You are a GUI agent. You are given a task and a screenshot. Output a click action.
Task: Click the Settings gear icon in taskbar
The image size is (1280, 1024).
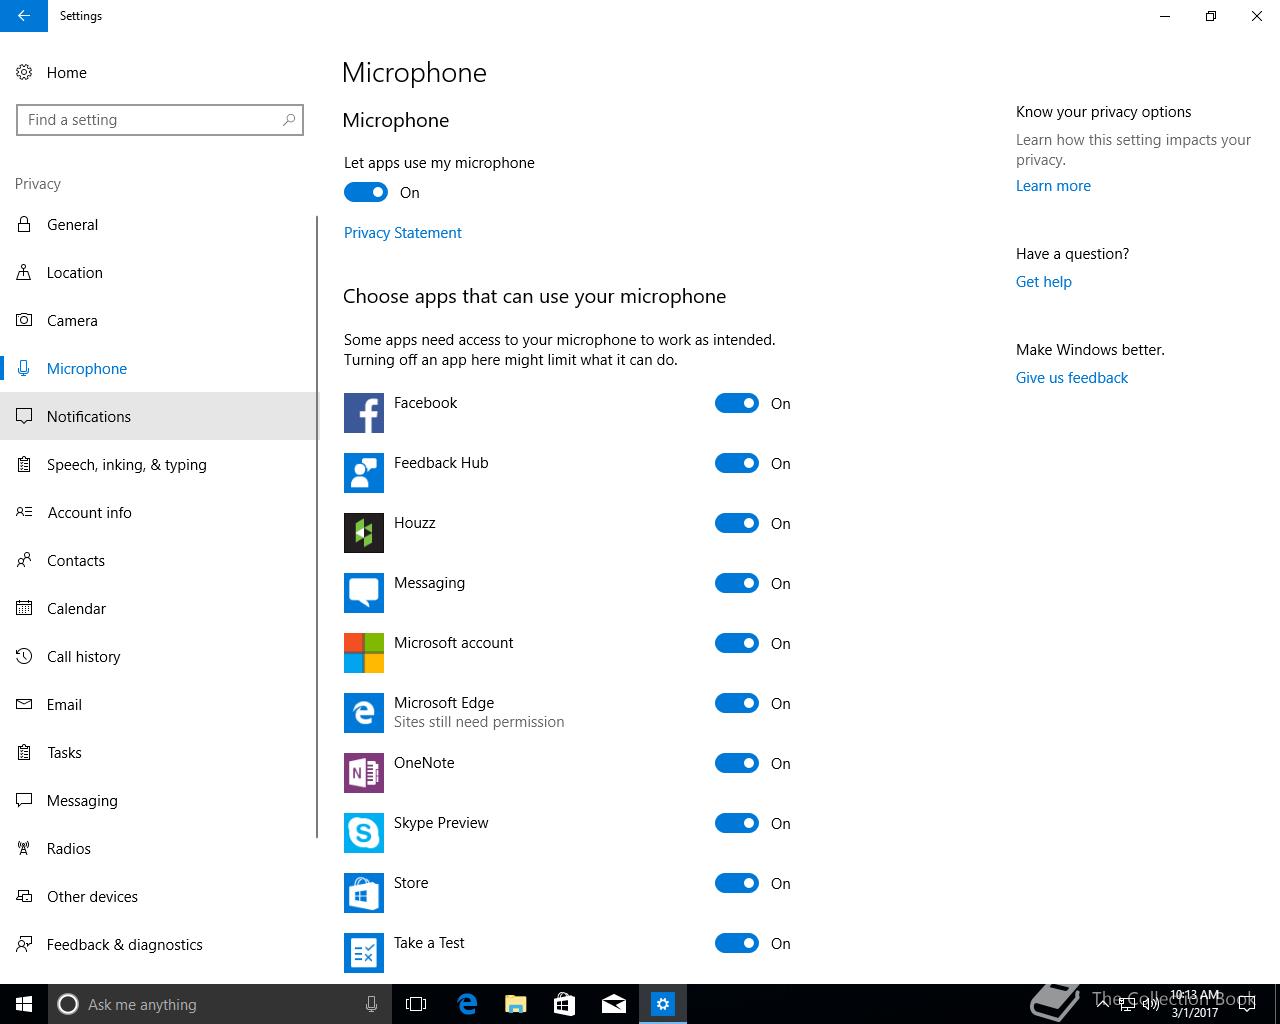click(x=663, y=1004)
